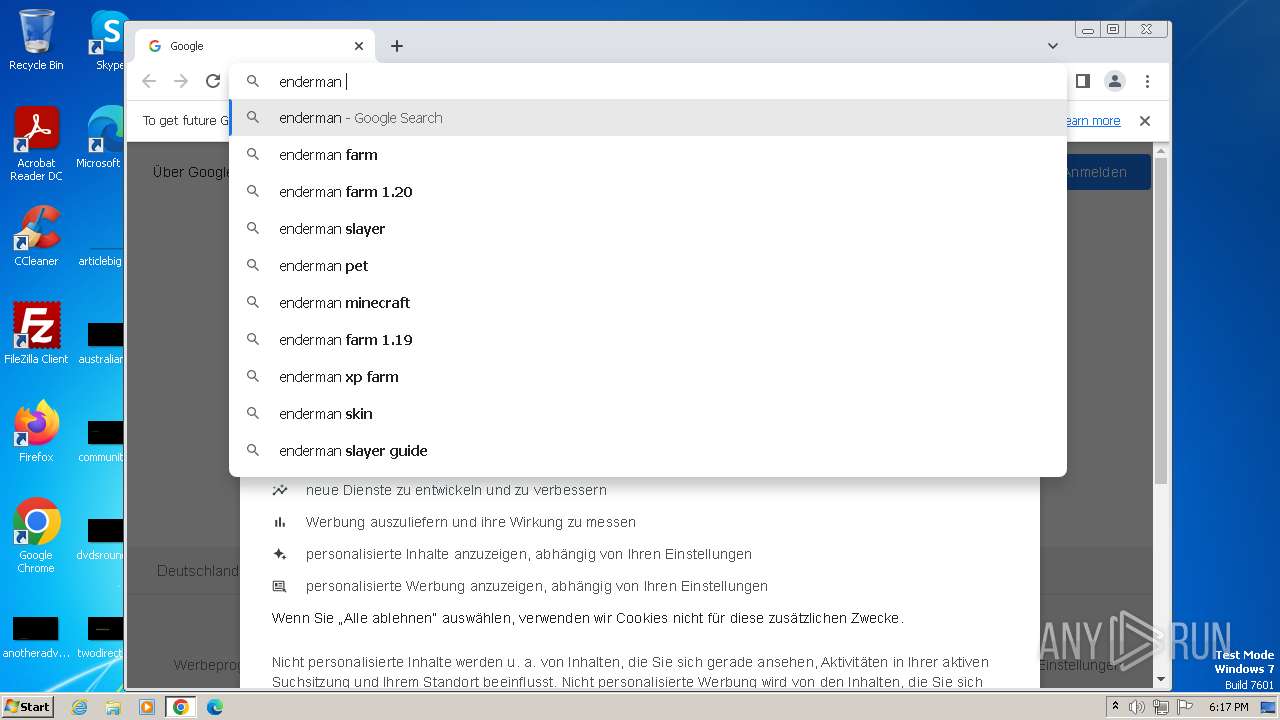Click the page scrollbar thumb

[x=1161, y=320]
